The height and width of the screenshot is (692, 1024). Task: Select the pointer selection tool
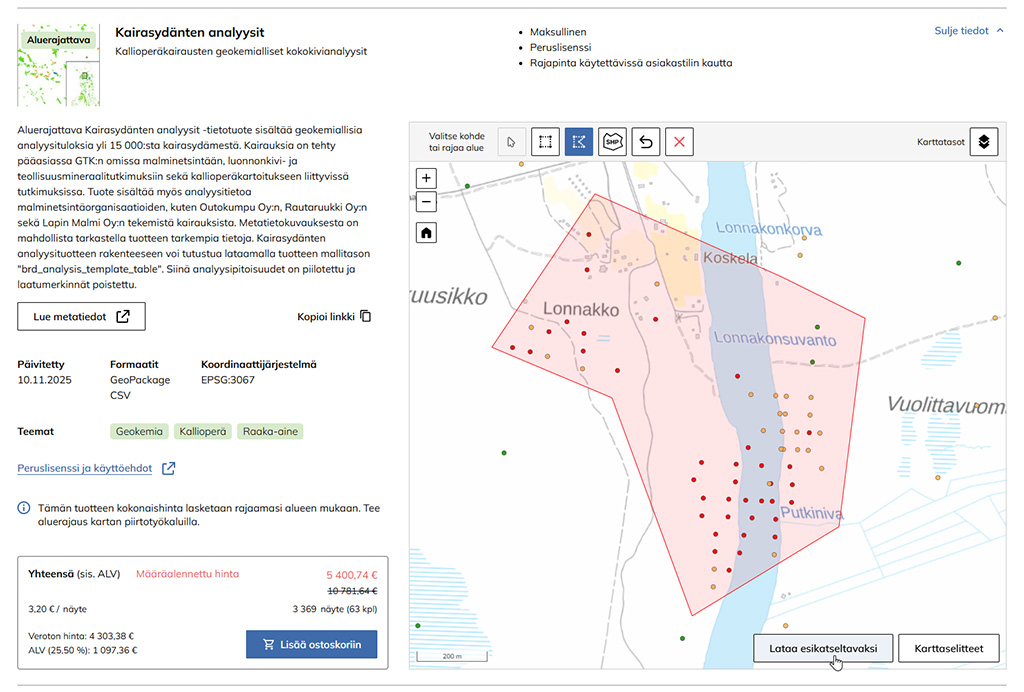(511, 141)
